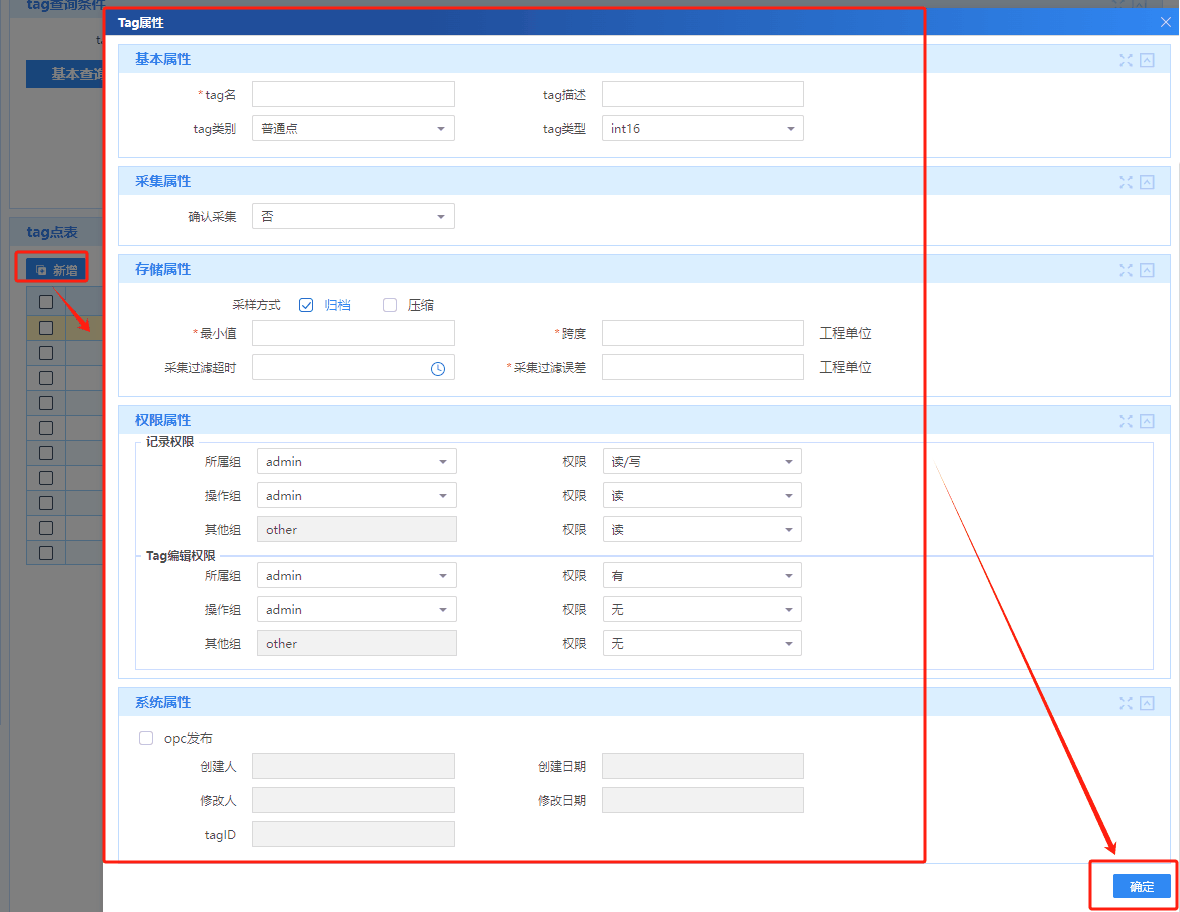This screenshot has width=1180, height=912.
Task: Click the clock icon in 采集过滤超时 field
Action: (437, 369)
